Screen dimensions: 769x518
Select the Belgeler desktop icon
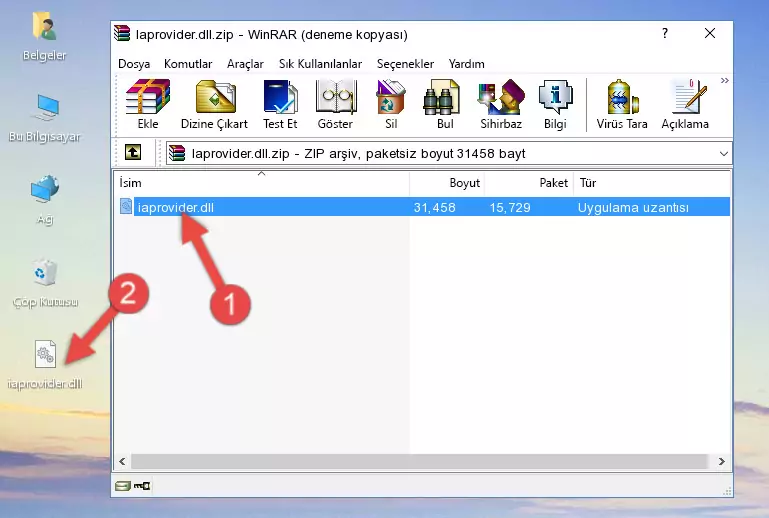point(44,37)
